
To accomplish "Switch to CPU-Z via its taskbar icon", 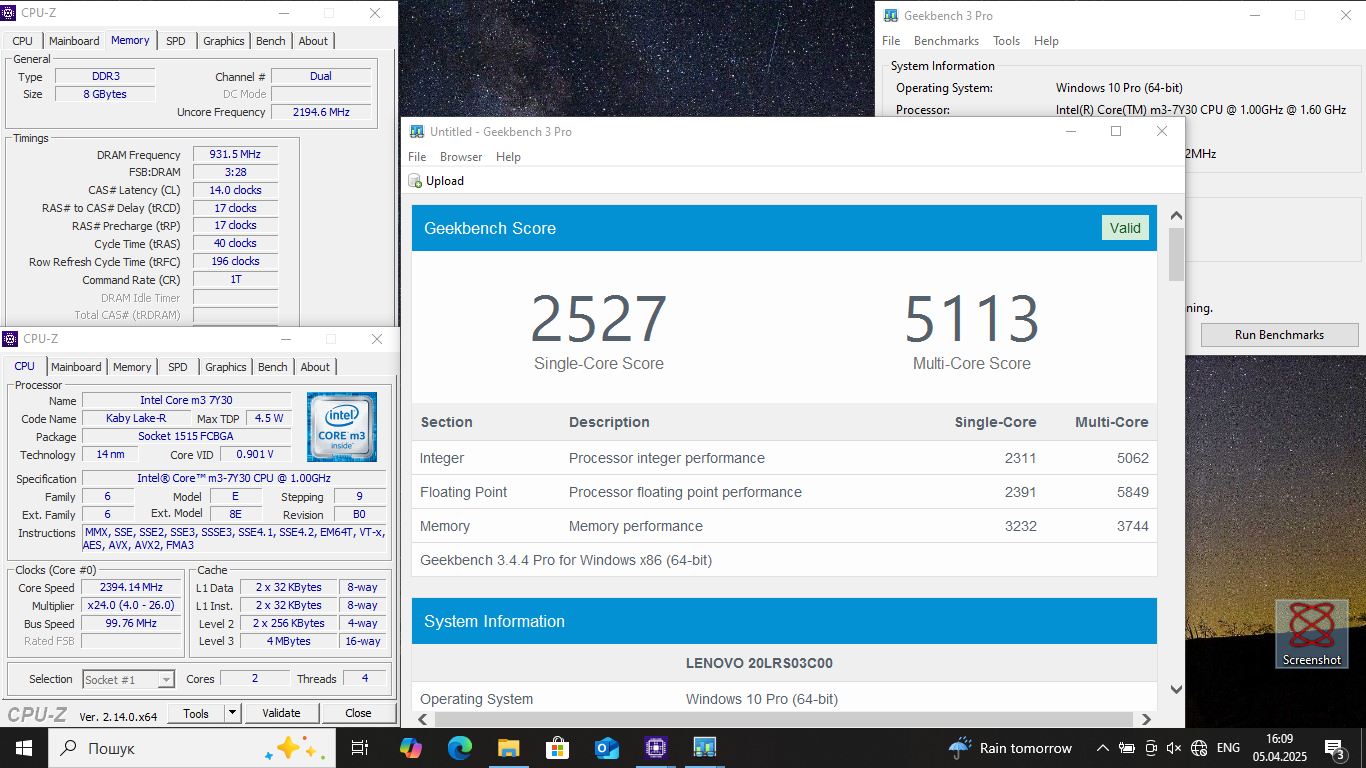I will pyautogui.click(x=656, y=748).
